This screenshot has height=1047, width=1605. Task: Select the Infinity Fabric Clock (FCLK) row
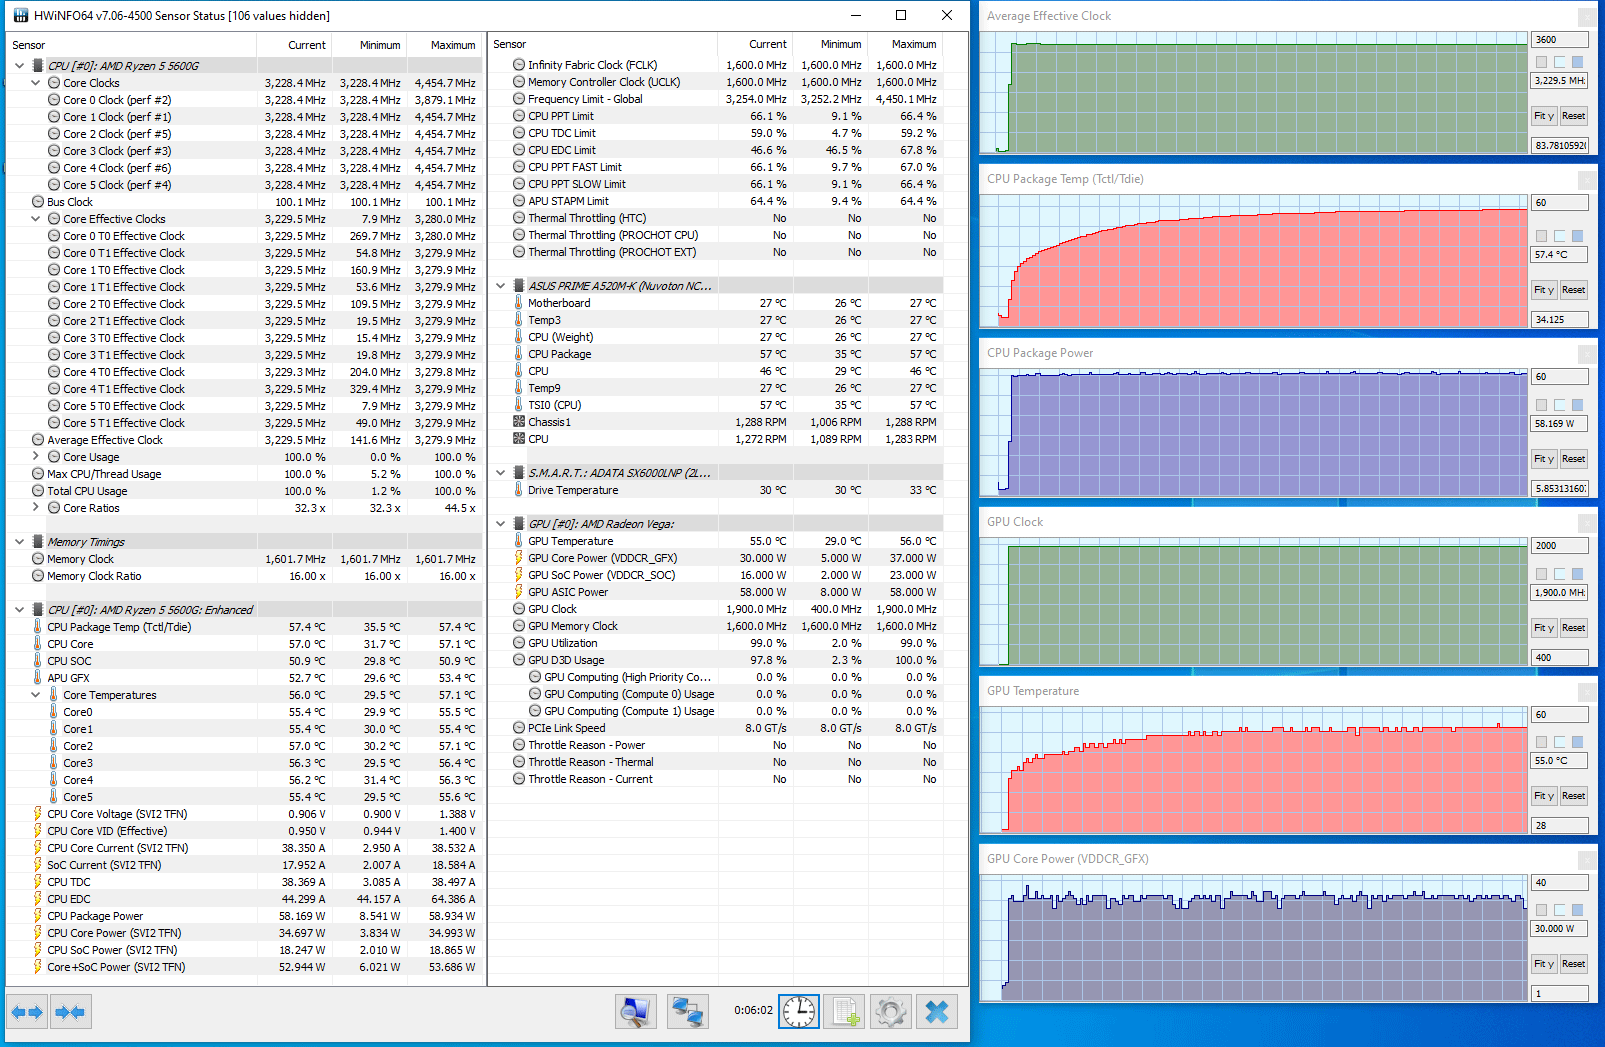point(716,65)
